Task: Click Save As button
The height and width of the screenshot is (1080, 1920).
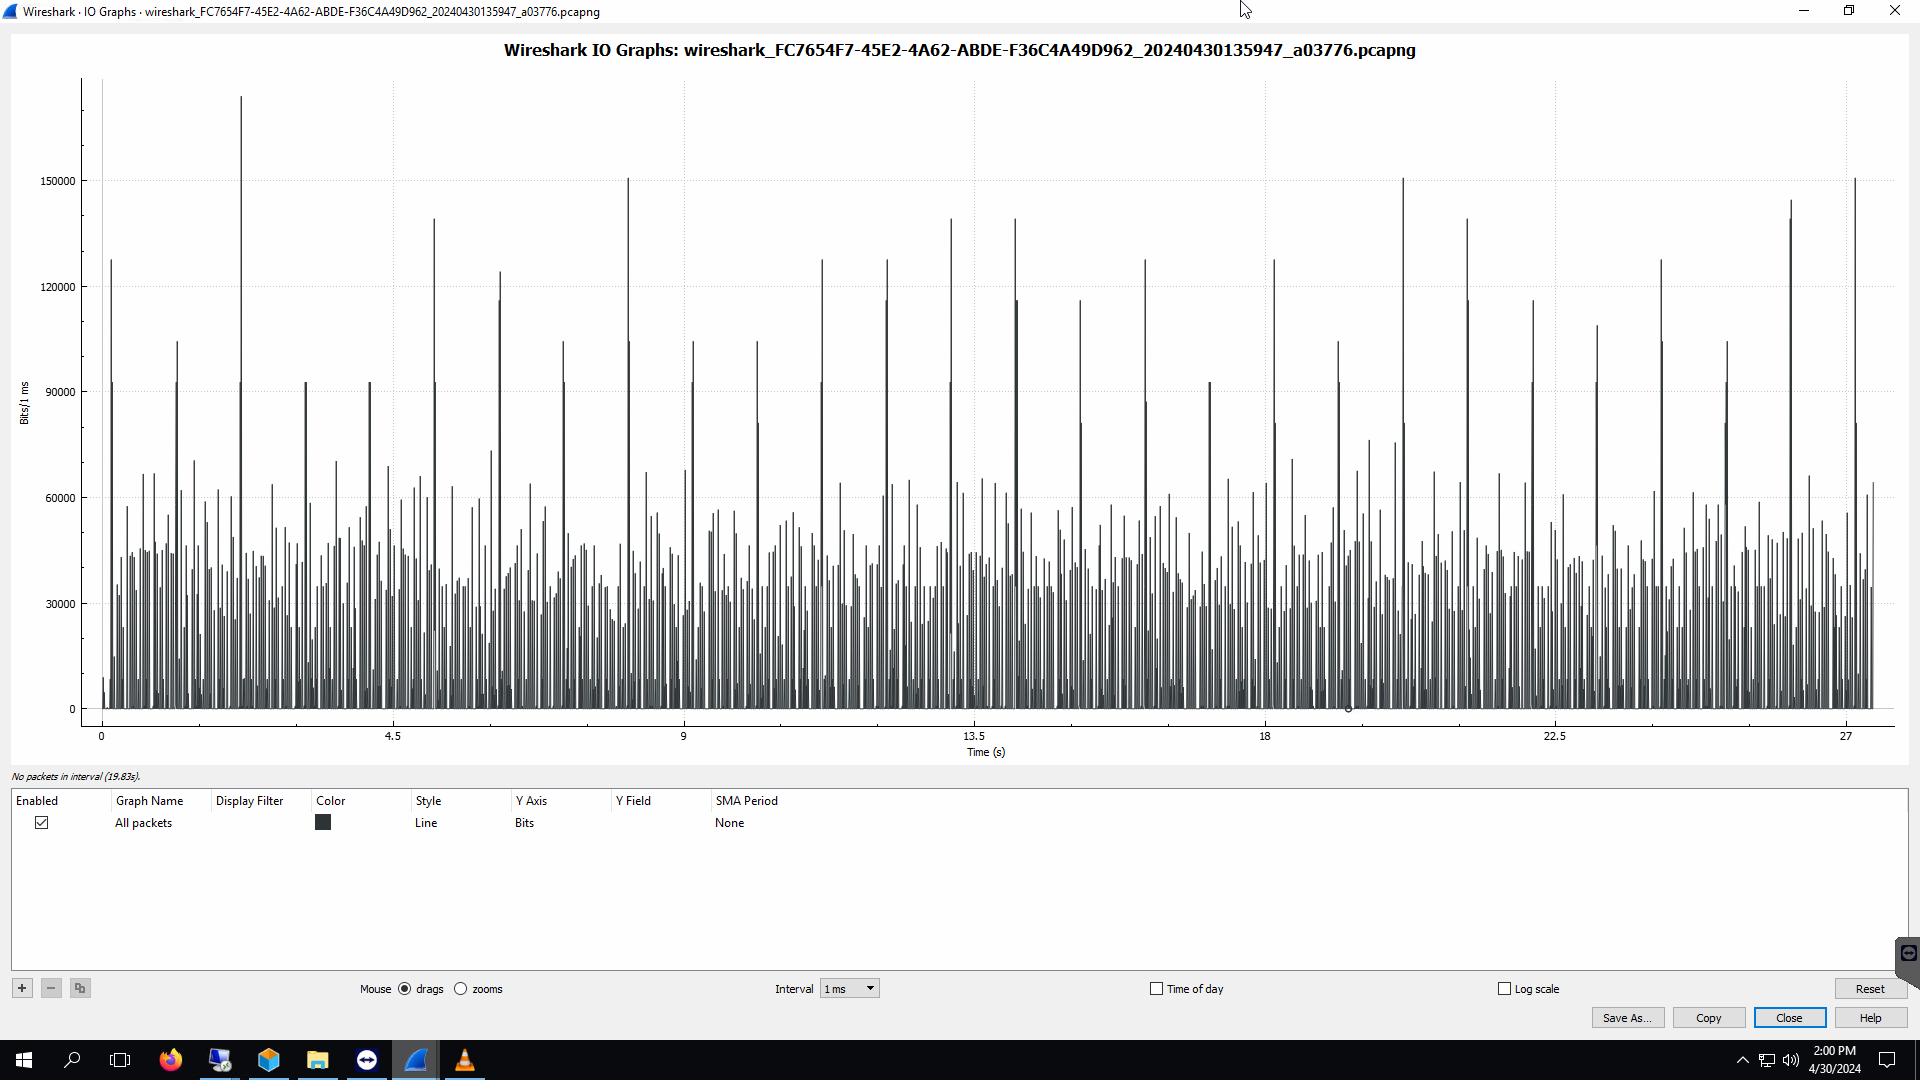Action: click(x=1628, y=1018)
